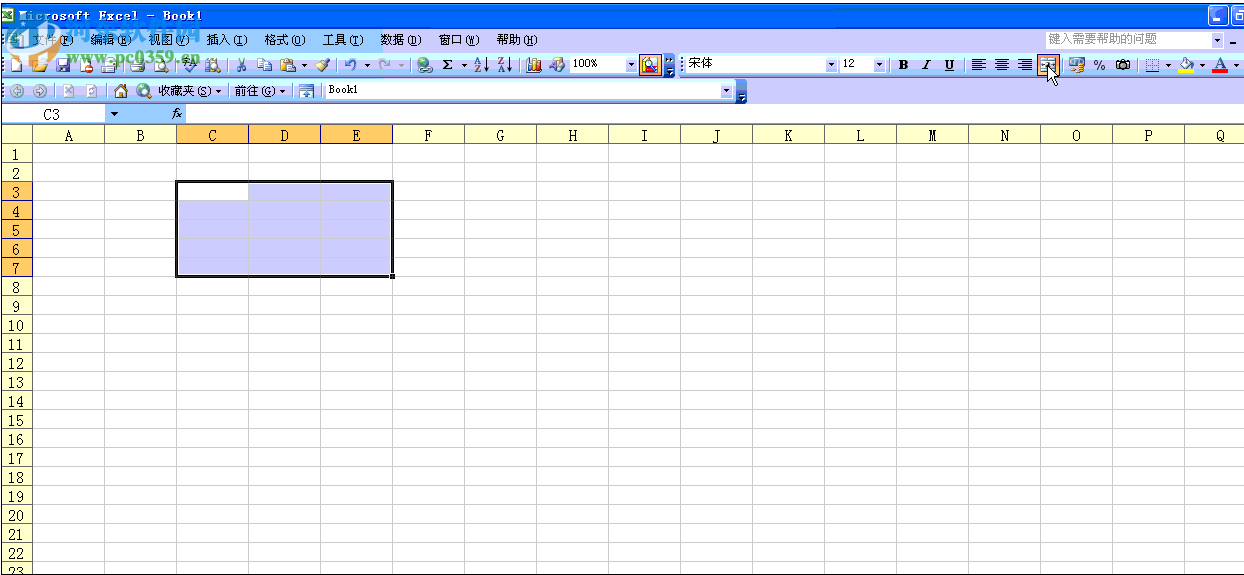
Task: Expand the Name Box dropdown arrow
Action: pyautogui.click(x=114, y=114)
